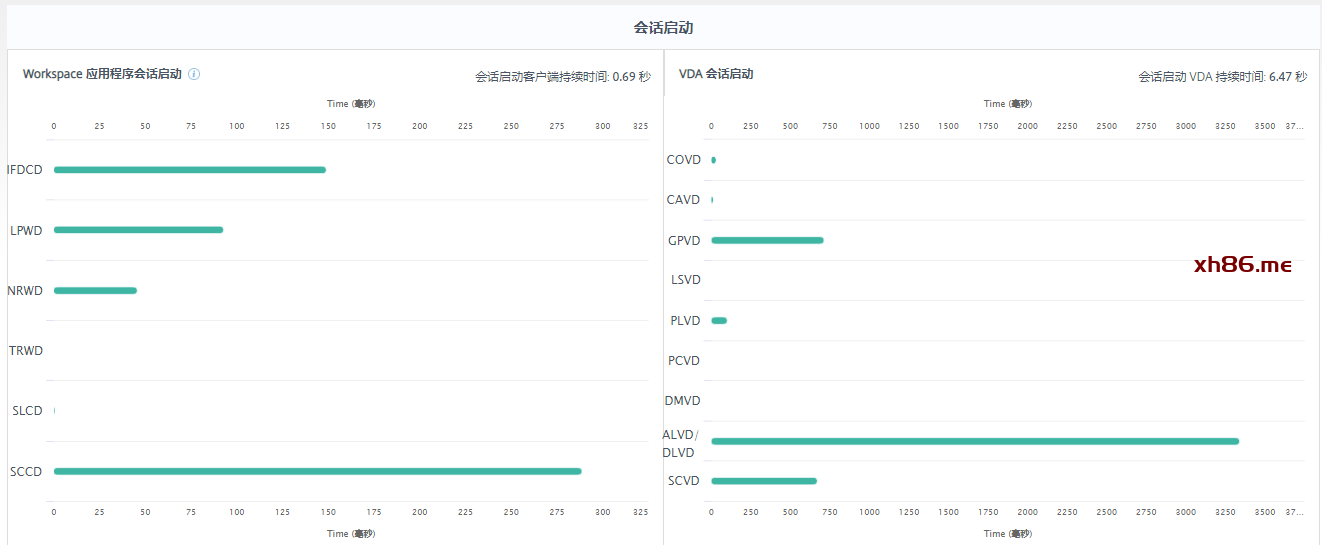Click the info icon beside Workspace 应用程序会话启动
Viewport: 1322px width, 545px height.
tap(194, 74)
